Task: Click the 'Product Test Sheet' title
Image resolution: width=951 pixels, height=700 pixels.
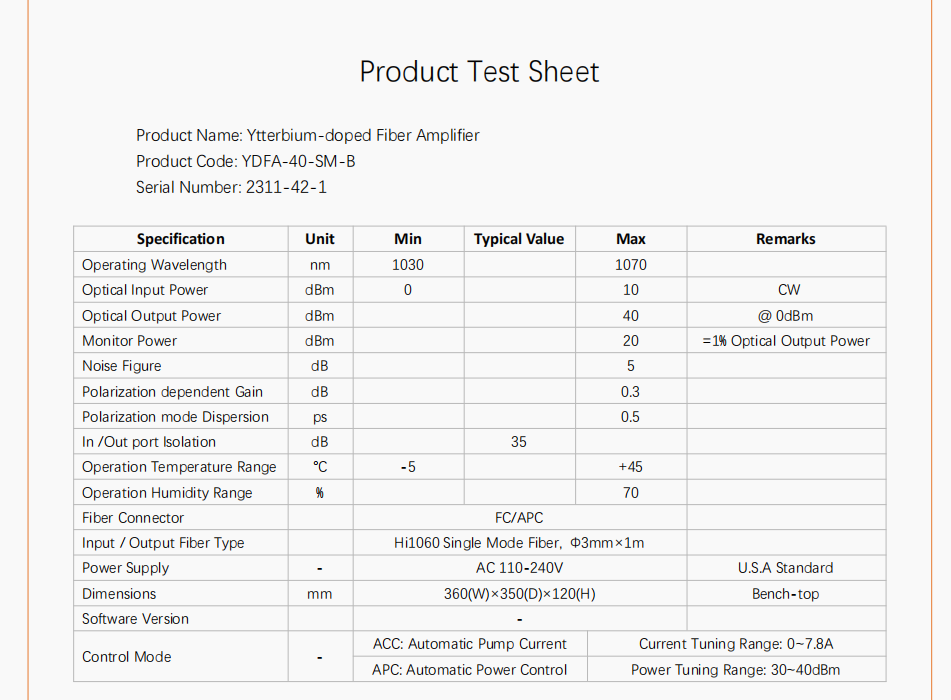Action: coord(479,72)
